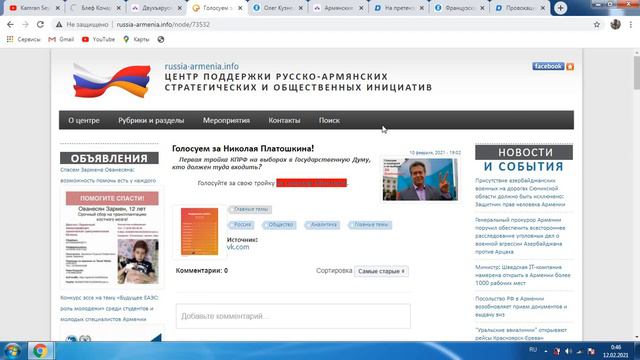Click the RU language indicator
640x360 pixels.
(x=533, y=350)
